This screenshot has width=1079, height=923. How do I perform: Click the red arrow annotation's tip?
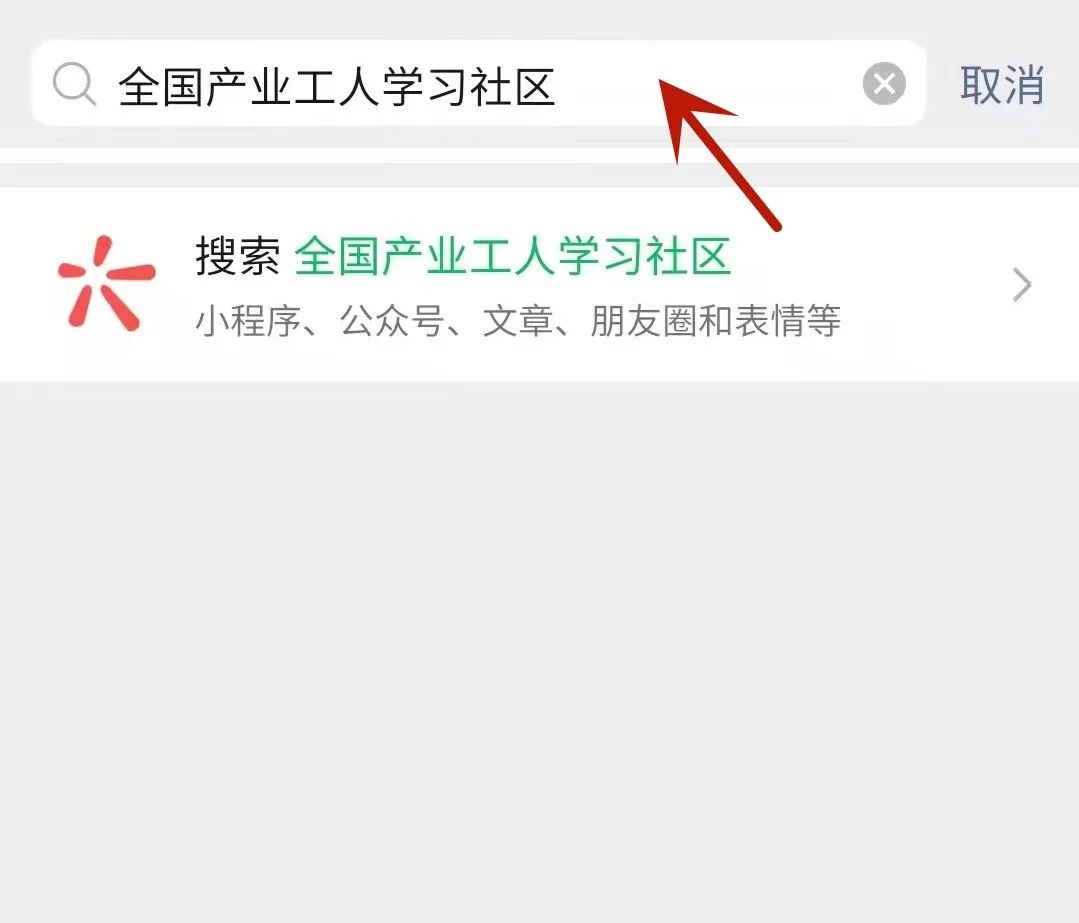click(x=662, y=82)
